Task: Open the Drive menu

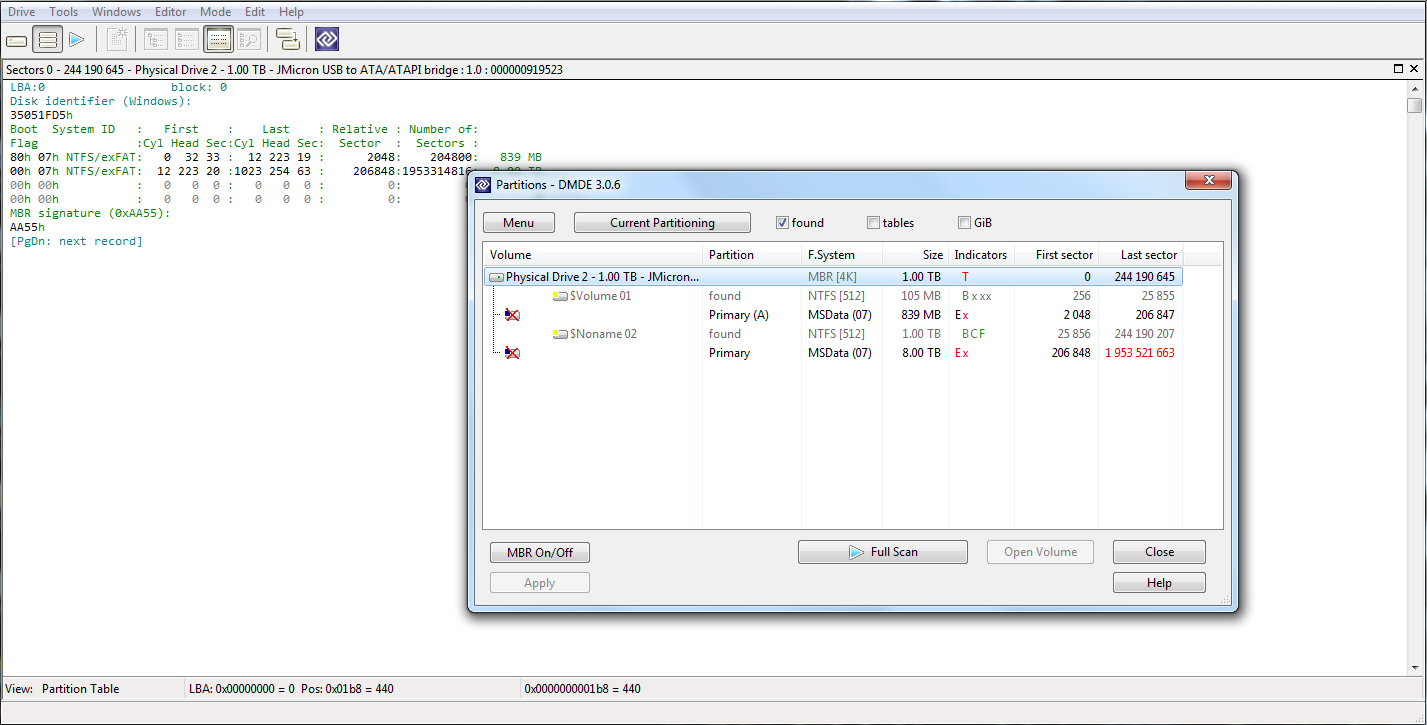Action: coord(21,12)
